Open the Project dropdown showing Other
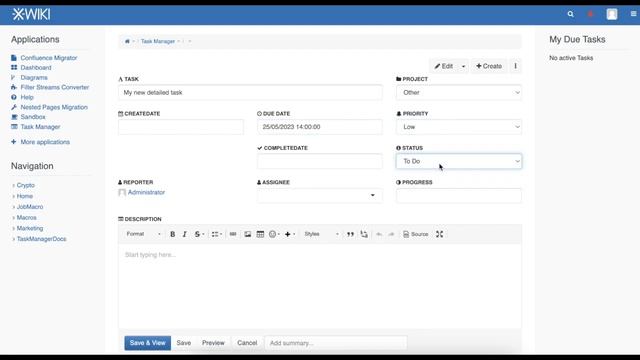This screenshot has height=360, width=640. (x=459, y=93)
